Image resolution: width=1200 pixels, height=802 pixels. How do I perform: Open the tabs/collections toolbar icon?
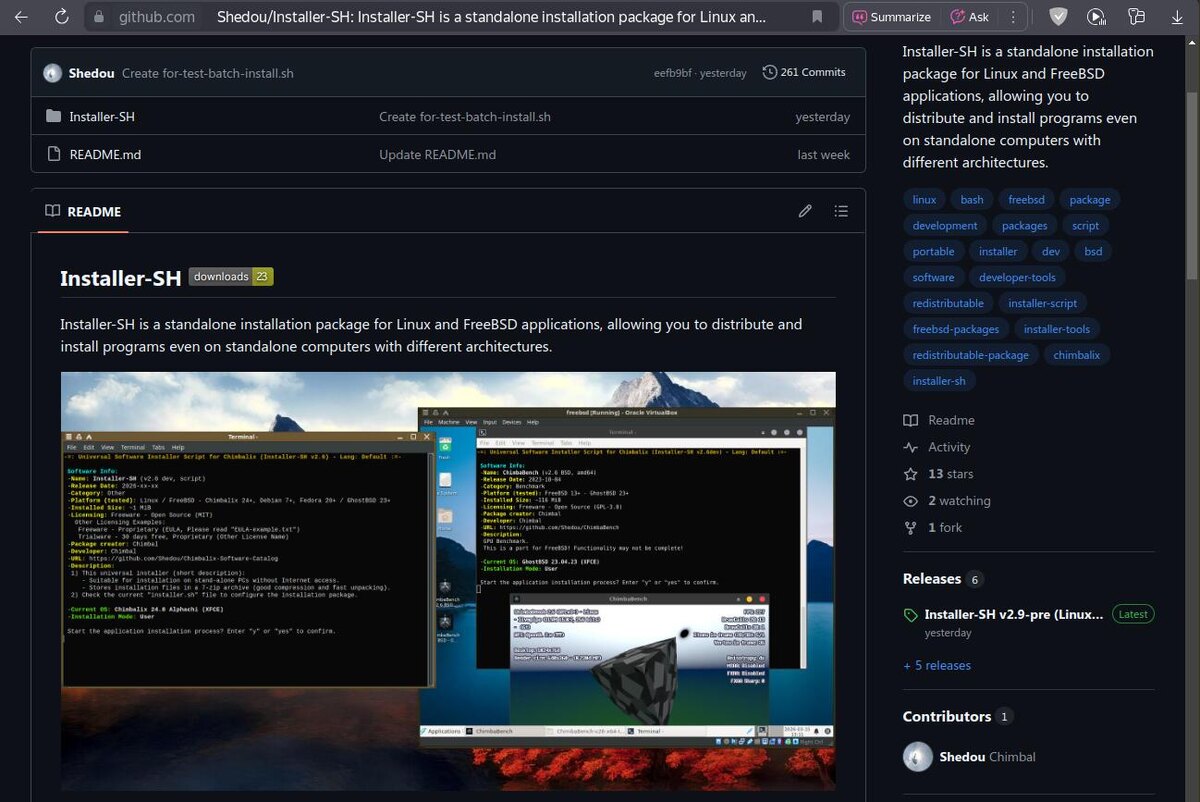point(1136,17)
